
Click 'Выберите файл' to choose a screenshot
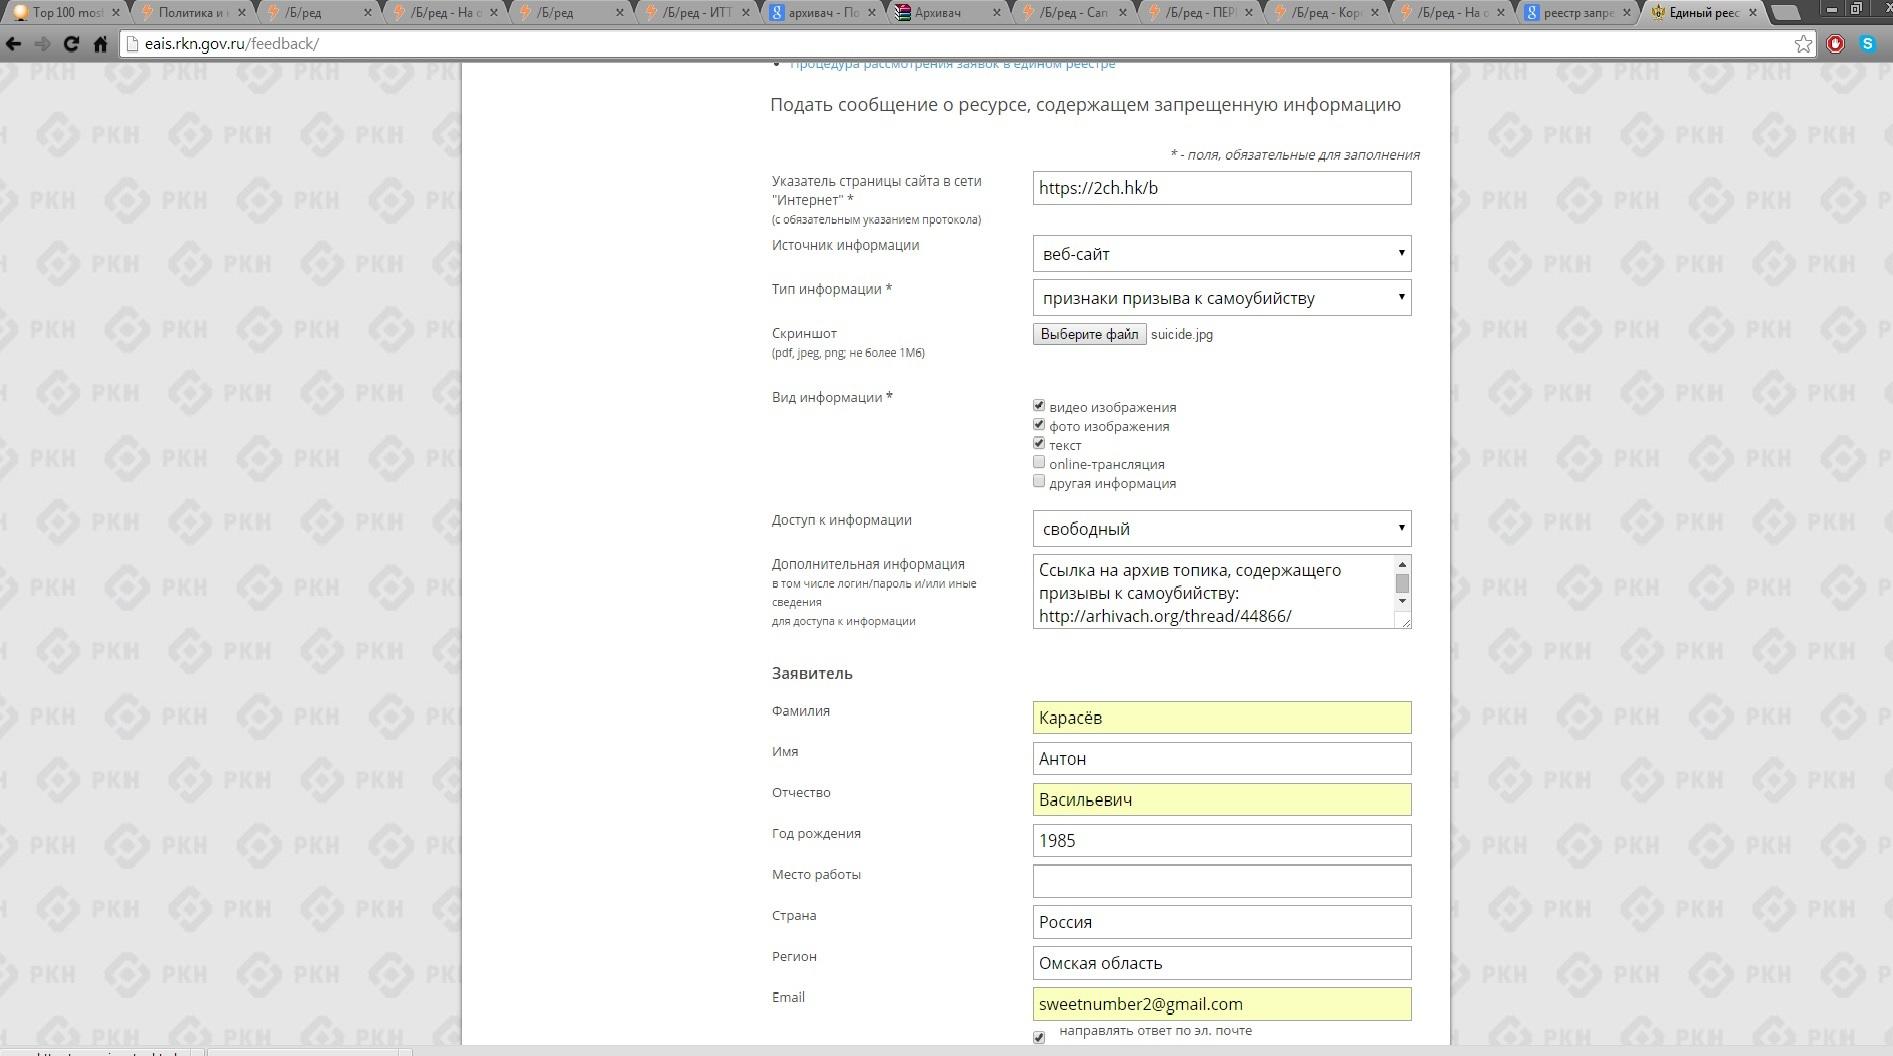[x=1089, y=334]
